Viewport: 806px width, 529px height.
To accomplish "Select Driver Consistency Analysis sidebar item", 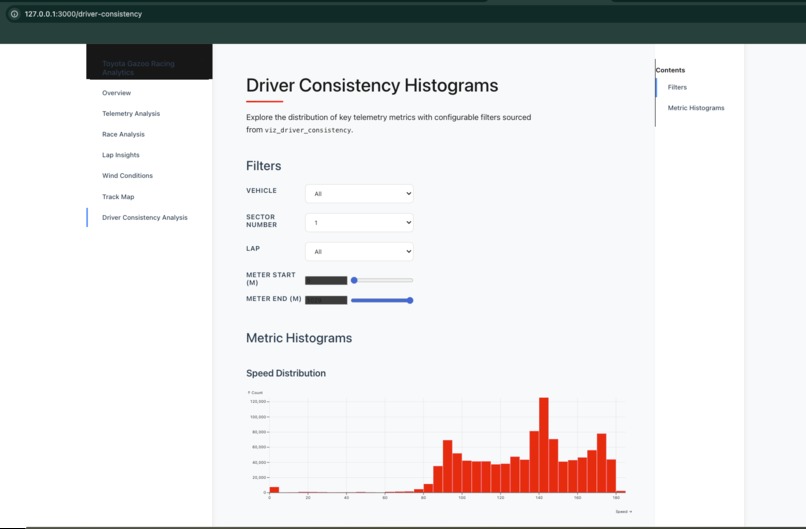I will (x=144, y=217).
